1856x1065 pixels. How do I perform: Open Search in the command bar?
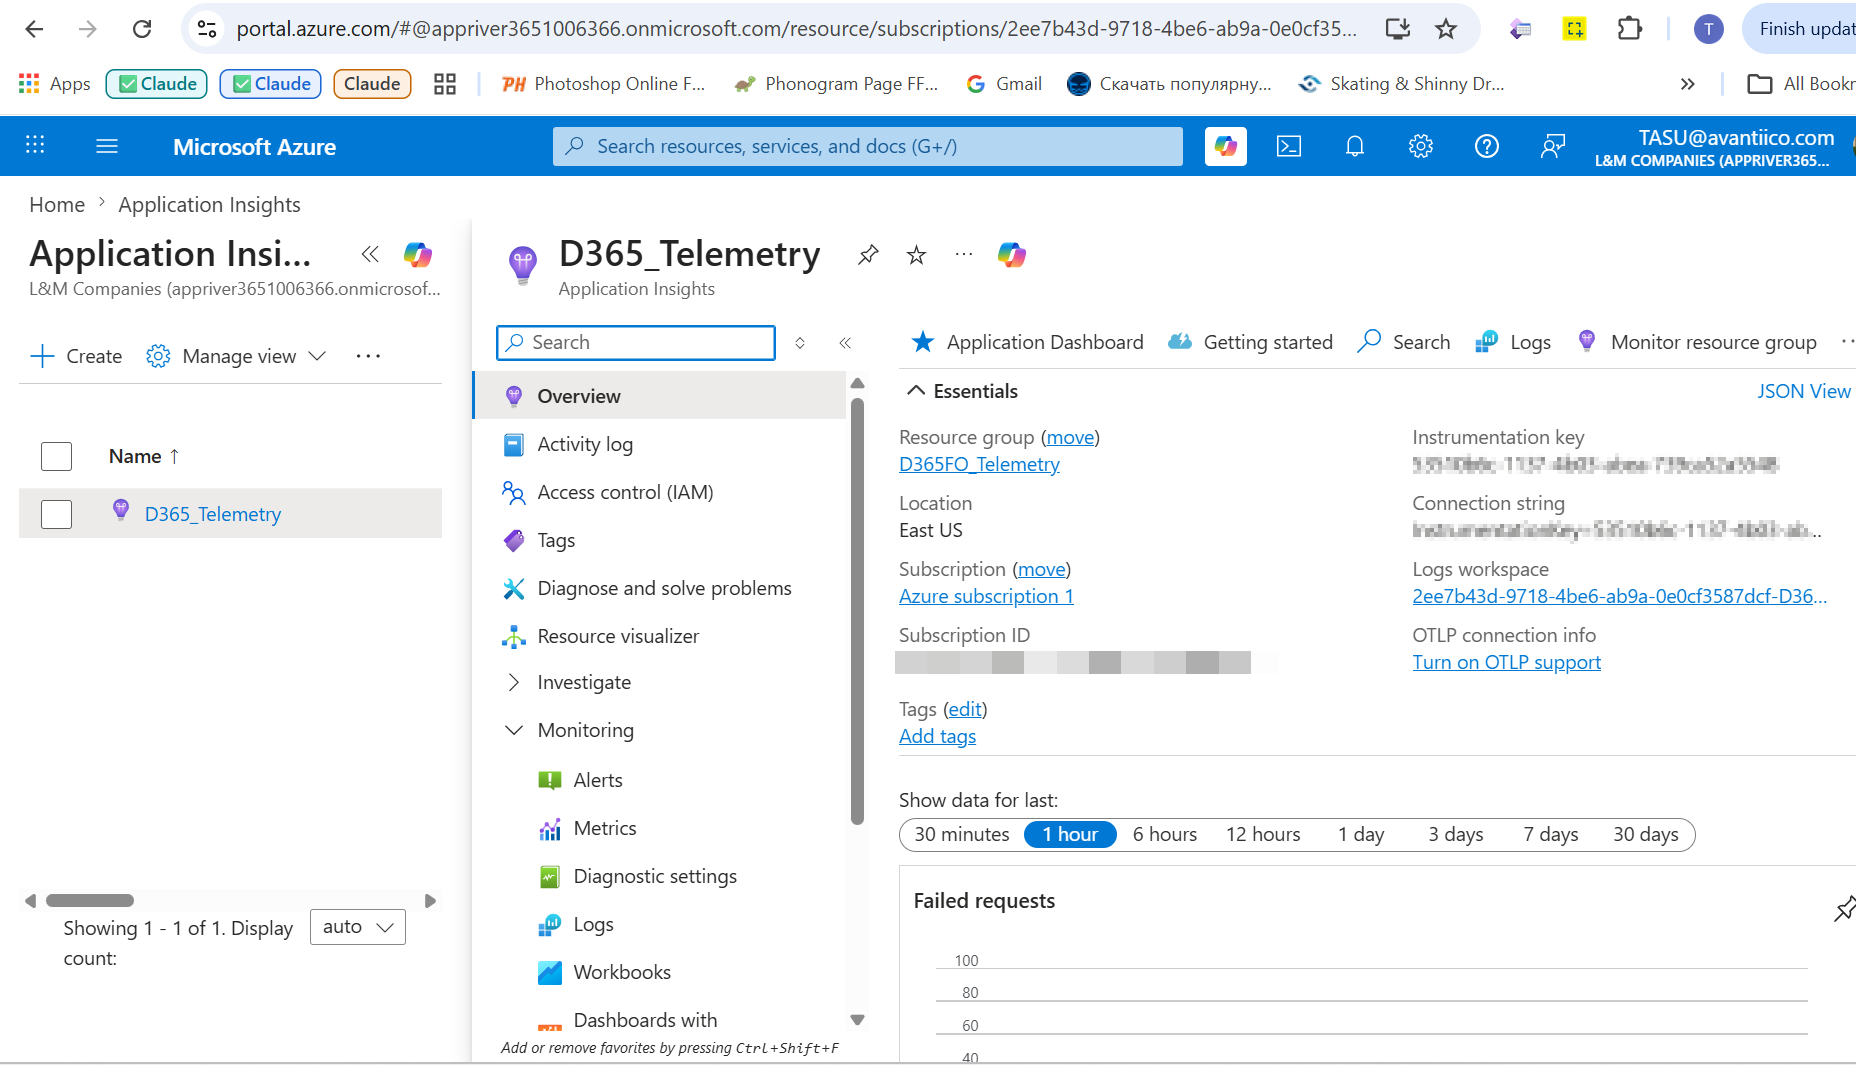point(1404,342)
